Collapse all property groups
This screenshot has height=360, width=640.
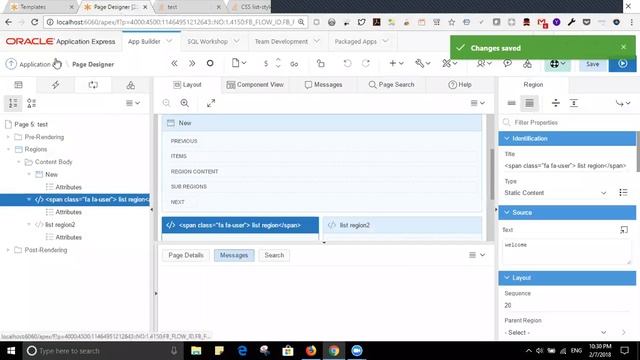click(x=556, y=103)
